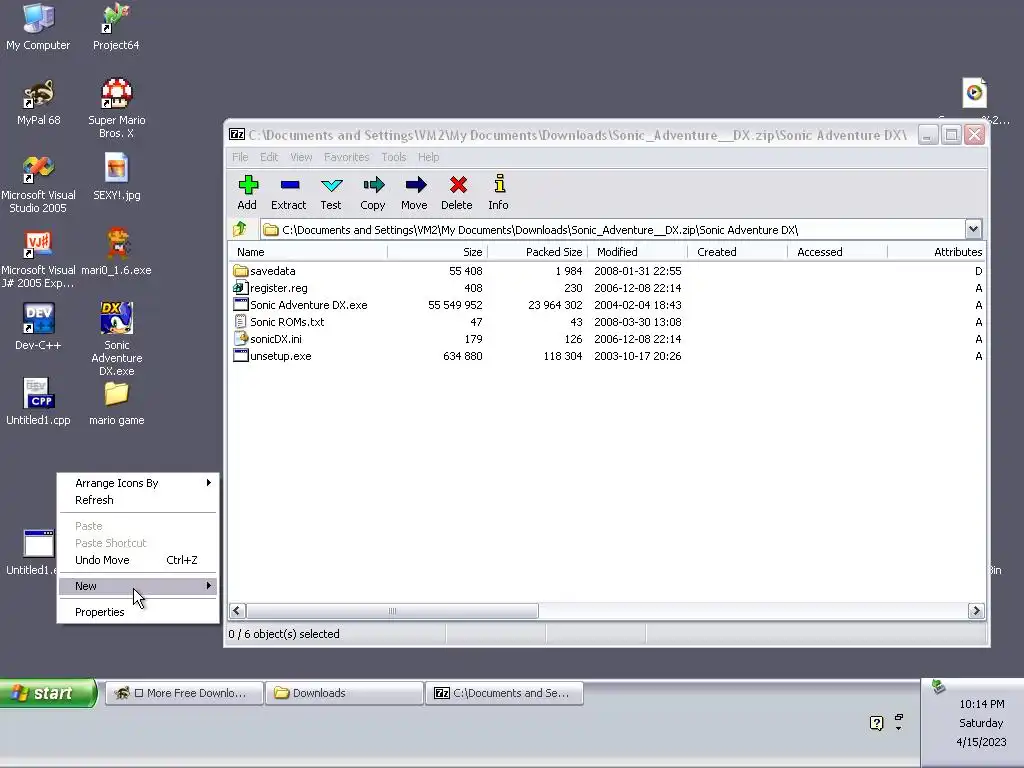Select the Super Mario Bros. X shortcut
This screenshot has height=768, width=1024.
[x=116, y=108]
